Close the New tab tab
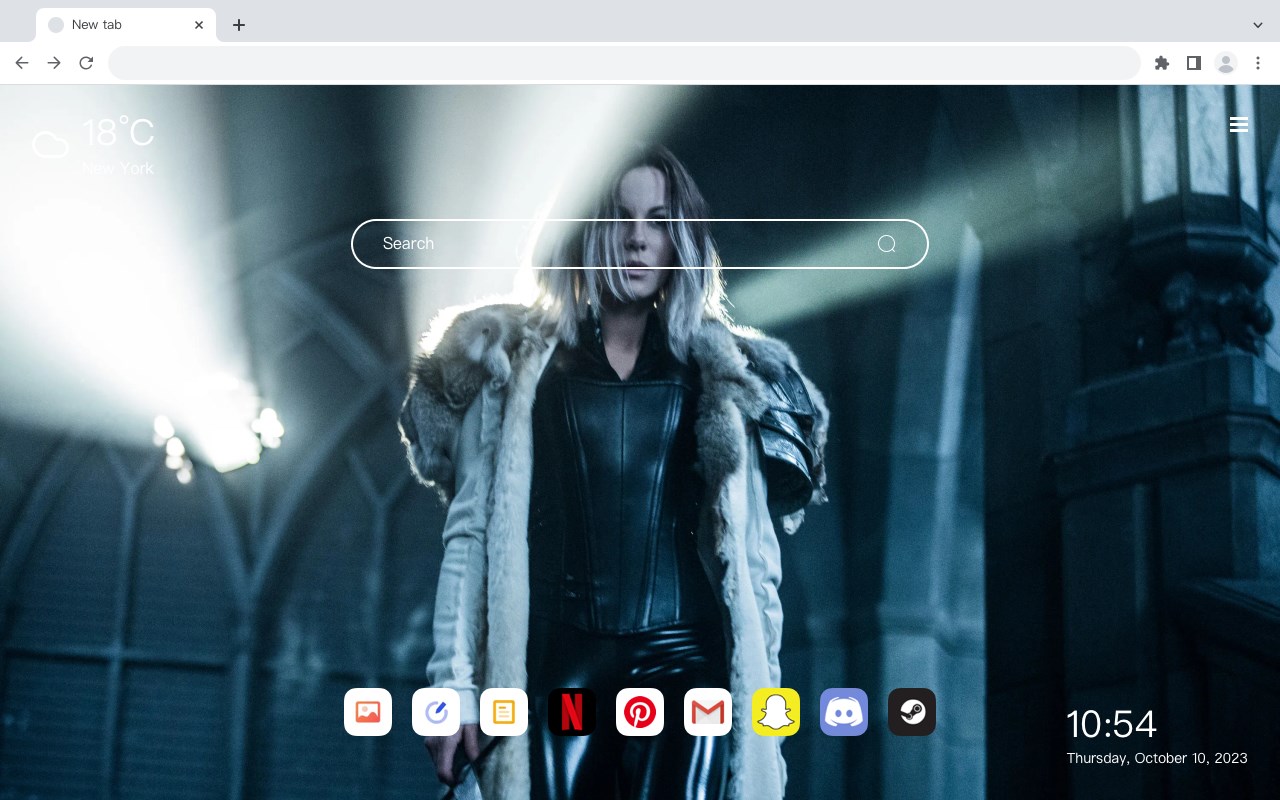The width and height of the screenshot is (1280, 800). [199, 25]
